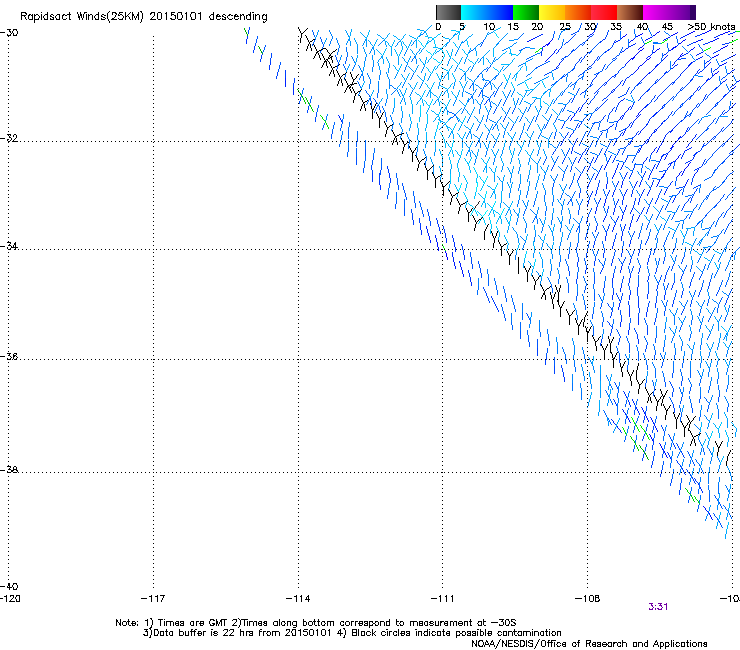Click the magenta 40-45 knots swatch
Screen dimensions: 740x650
(x=656, y=12)
